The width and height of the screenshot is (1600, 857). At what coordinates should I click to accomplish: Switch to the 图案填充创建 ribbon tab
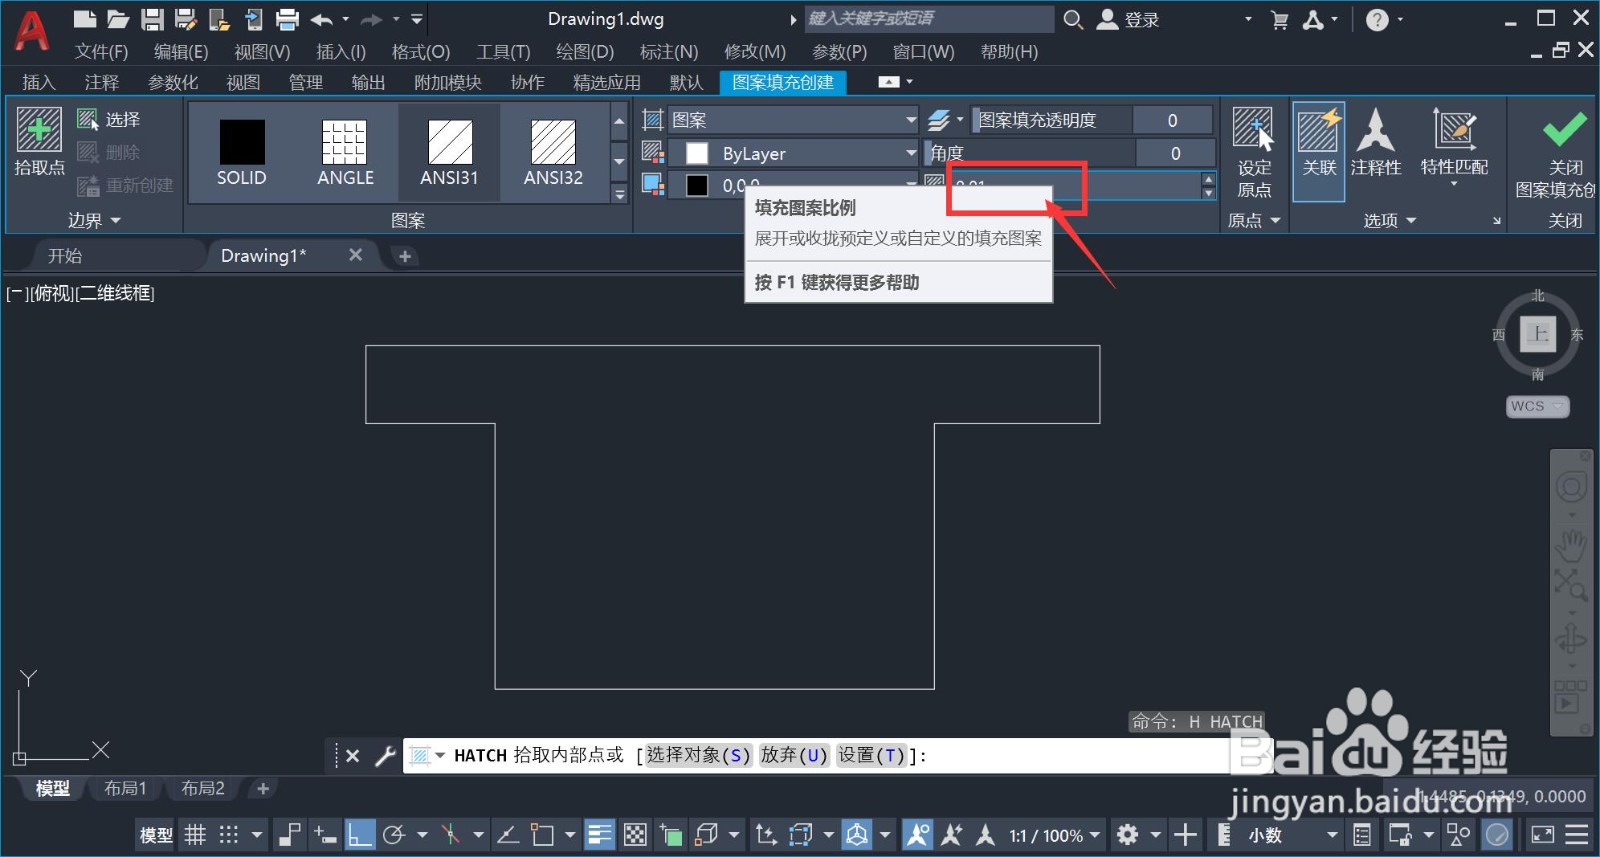coord(783,82)
